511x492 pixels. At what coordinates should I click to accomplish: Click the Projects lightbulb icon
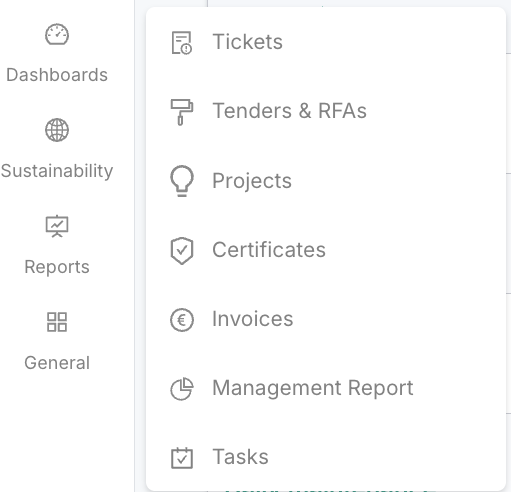(x=182, y=181)
